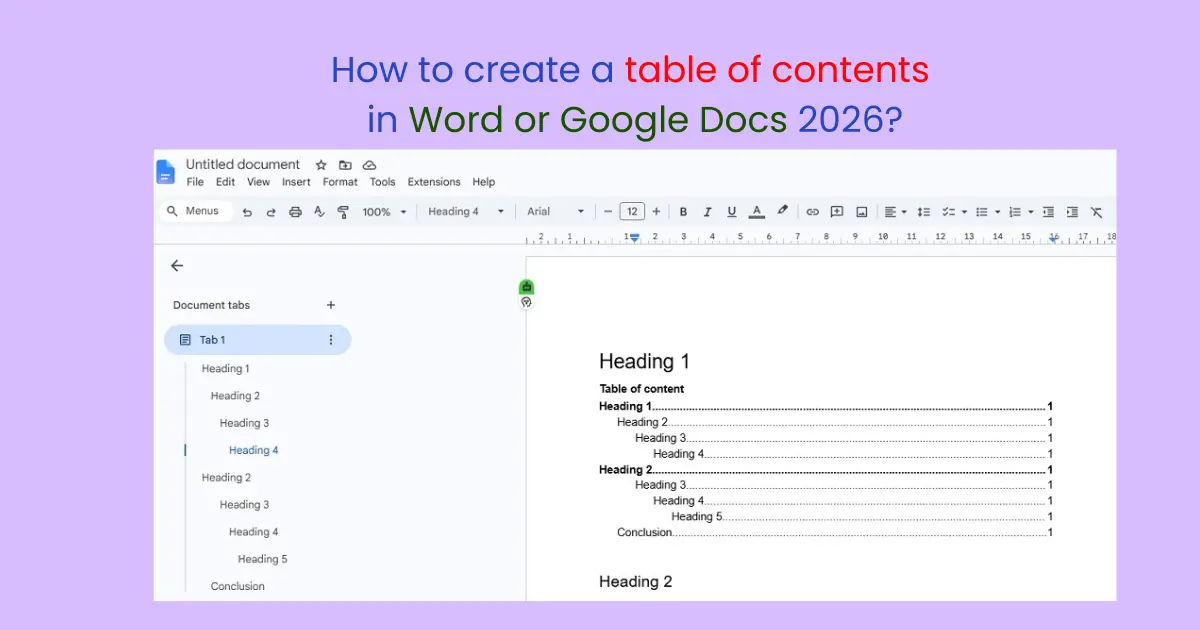
Task: Click the decrease indent icon
Action: click(1048, 212)
